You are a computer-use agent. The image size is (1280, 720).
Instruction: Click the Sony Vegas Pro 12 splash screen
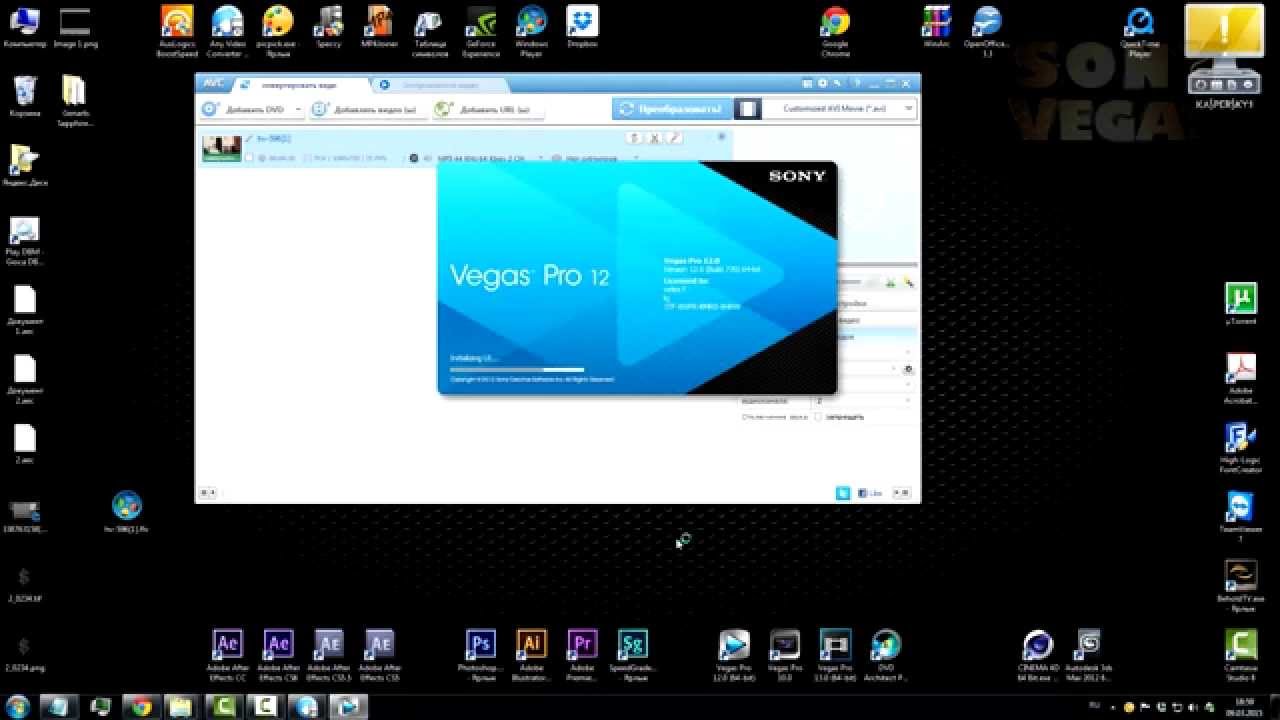pyautogui.click(x=637, y=278)
